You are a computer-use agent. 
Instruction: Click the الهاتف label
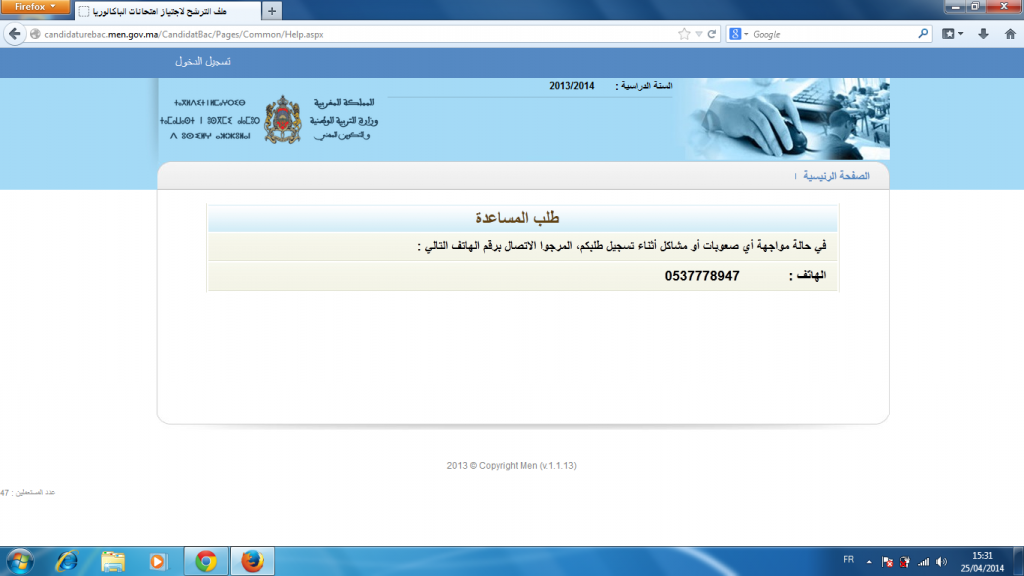pos(807,276)
